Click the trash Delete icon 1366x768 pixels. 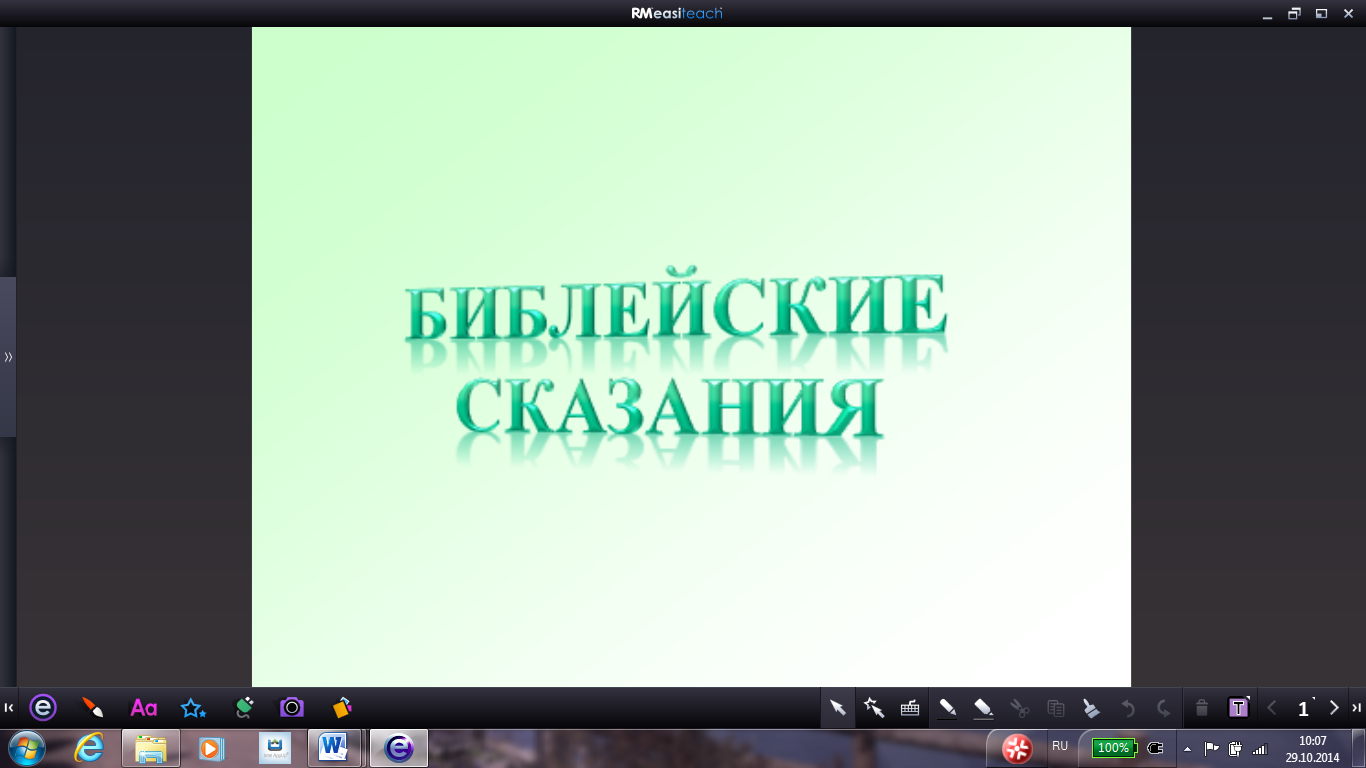coord(1202,708)
